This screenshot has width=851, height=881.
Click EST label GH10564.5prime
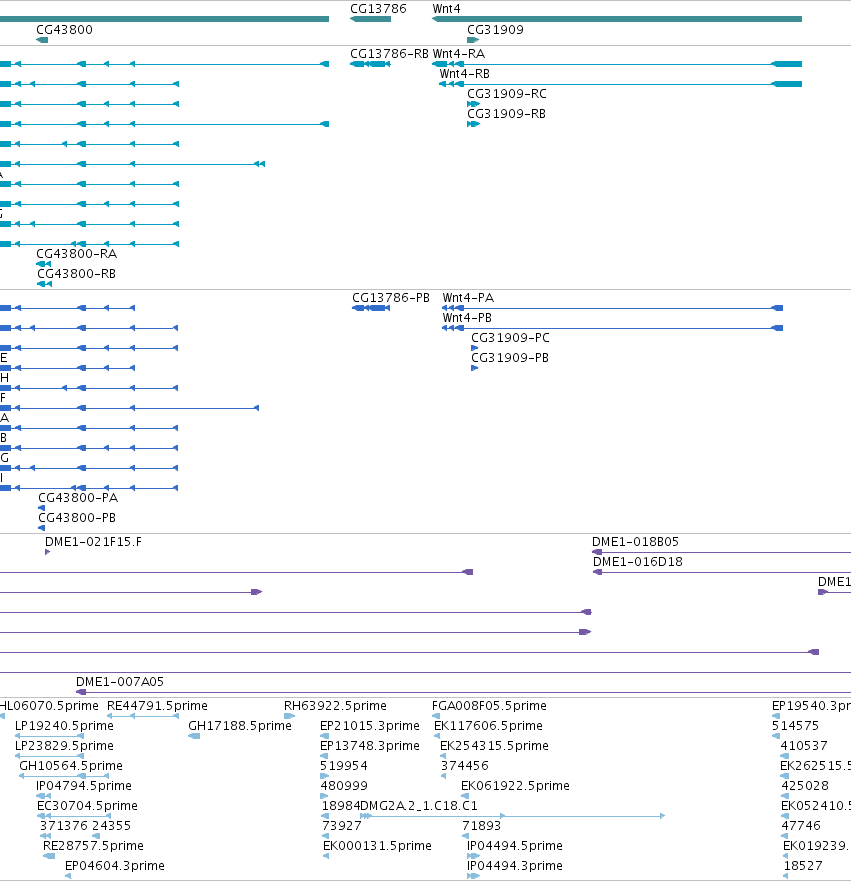[71, 766]
